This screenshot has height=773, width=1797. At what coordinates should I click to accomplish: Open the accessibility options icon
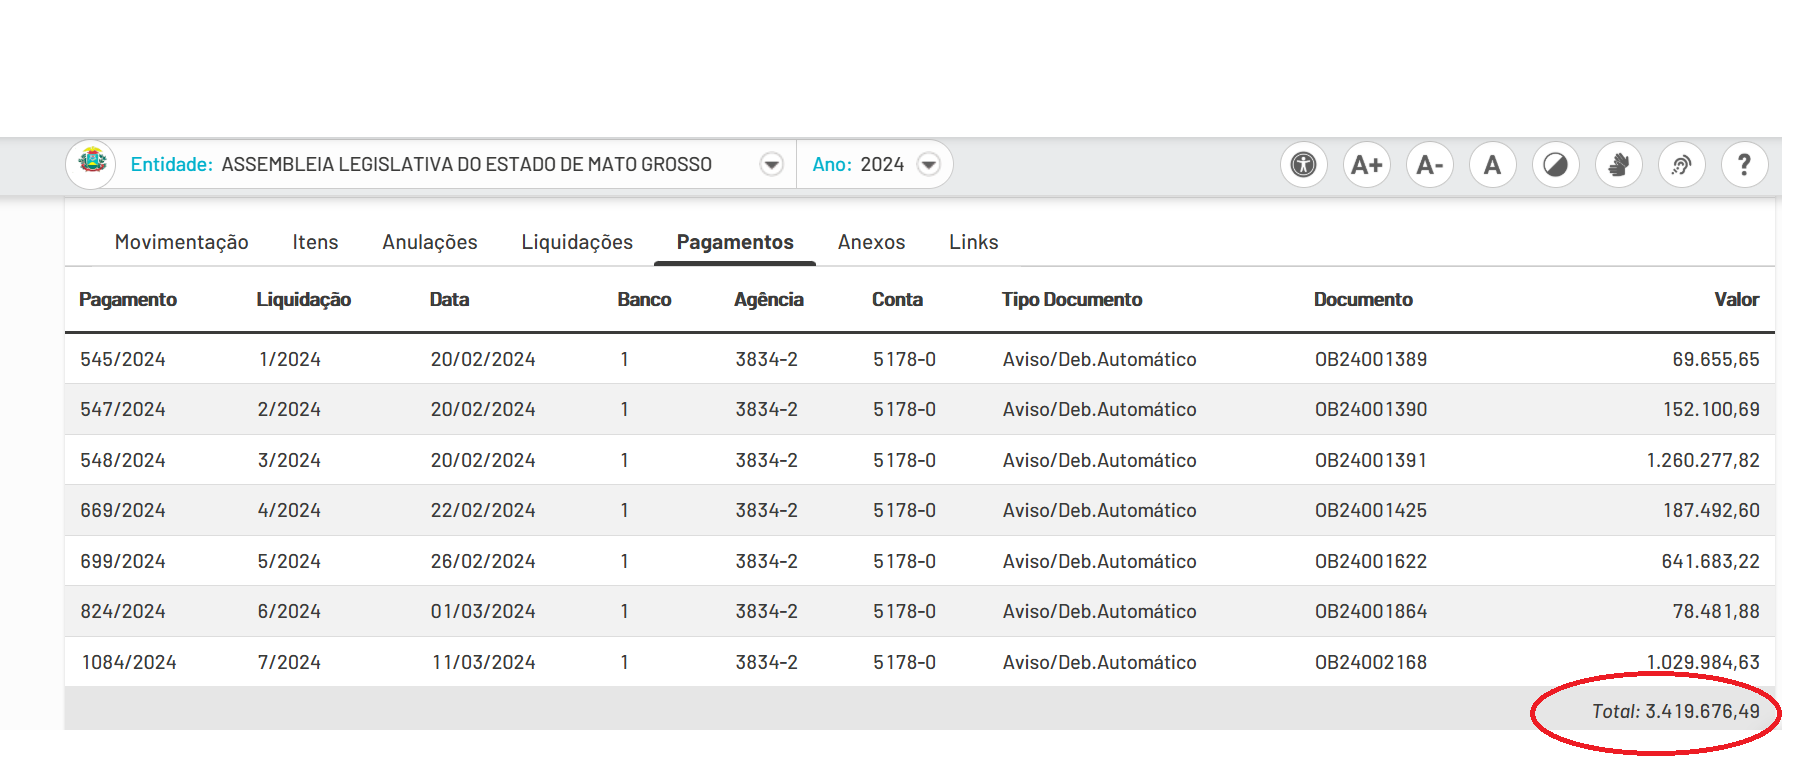[x=1303, y=165]
